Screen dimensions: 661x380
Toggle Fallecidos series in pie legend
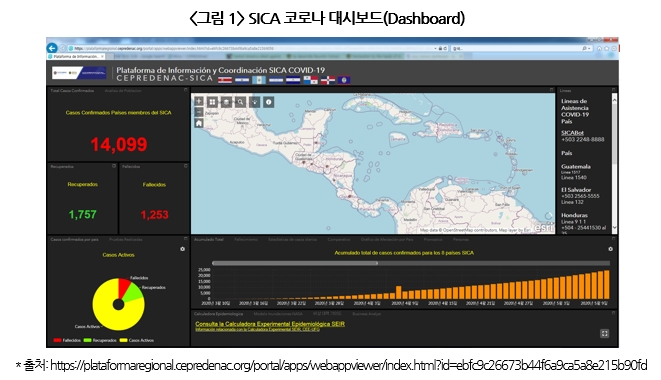67,340
